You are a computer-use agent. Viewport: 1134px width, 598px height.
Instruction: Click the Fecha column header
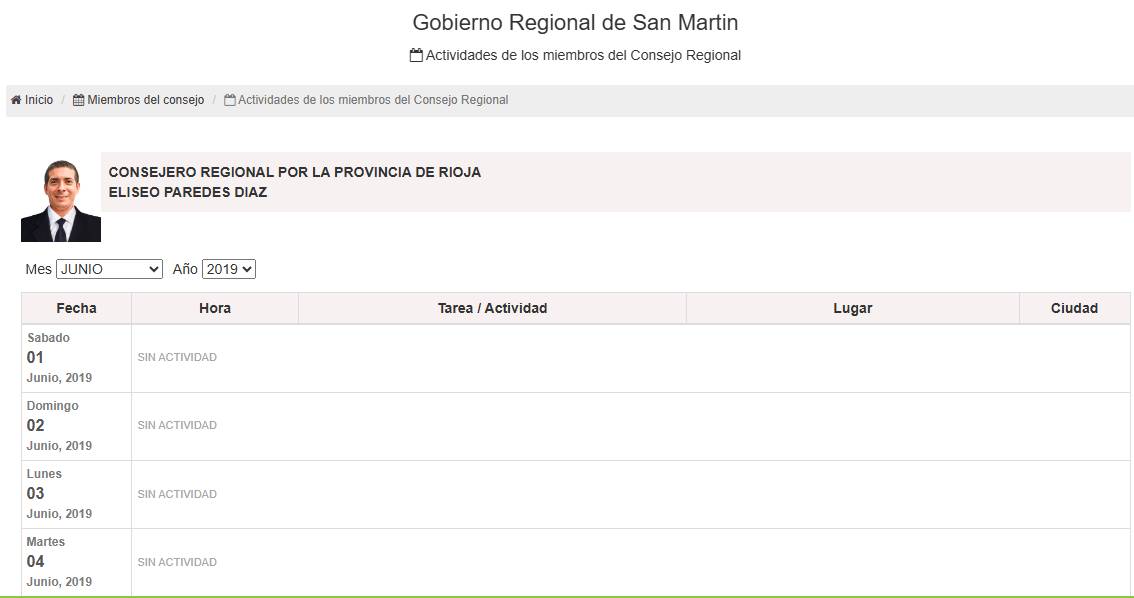(77, 308)
